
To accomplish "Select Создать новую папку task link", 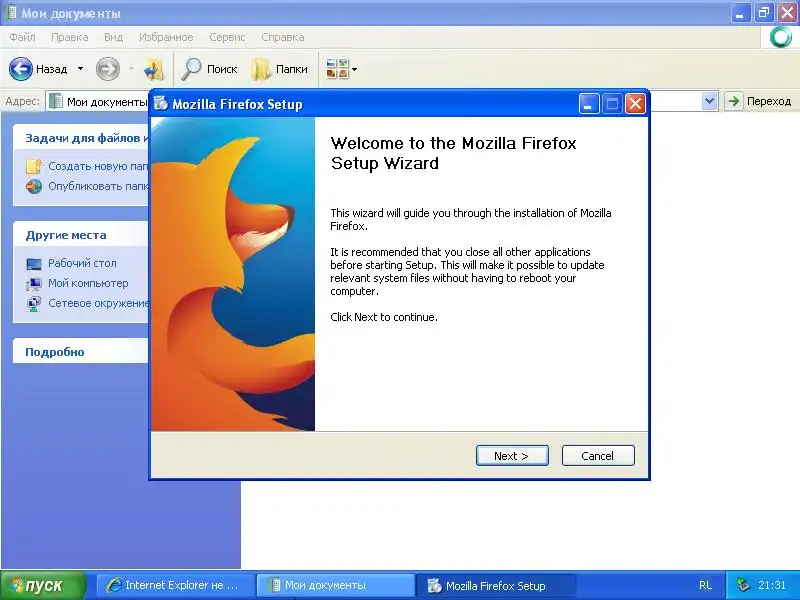I will coord(98,166).
